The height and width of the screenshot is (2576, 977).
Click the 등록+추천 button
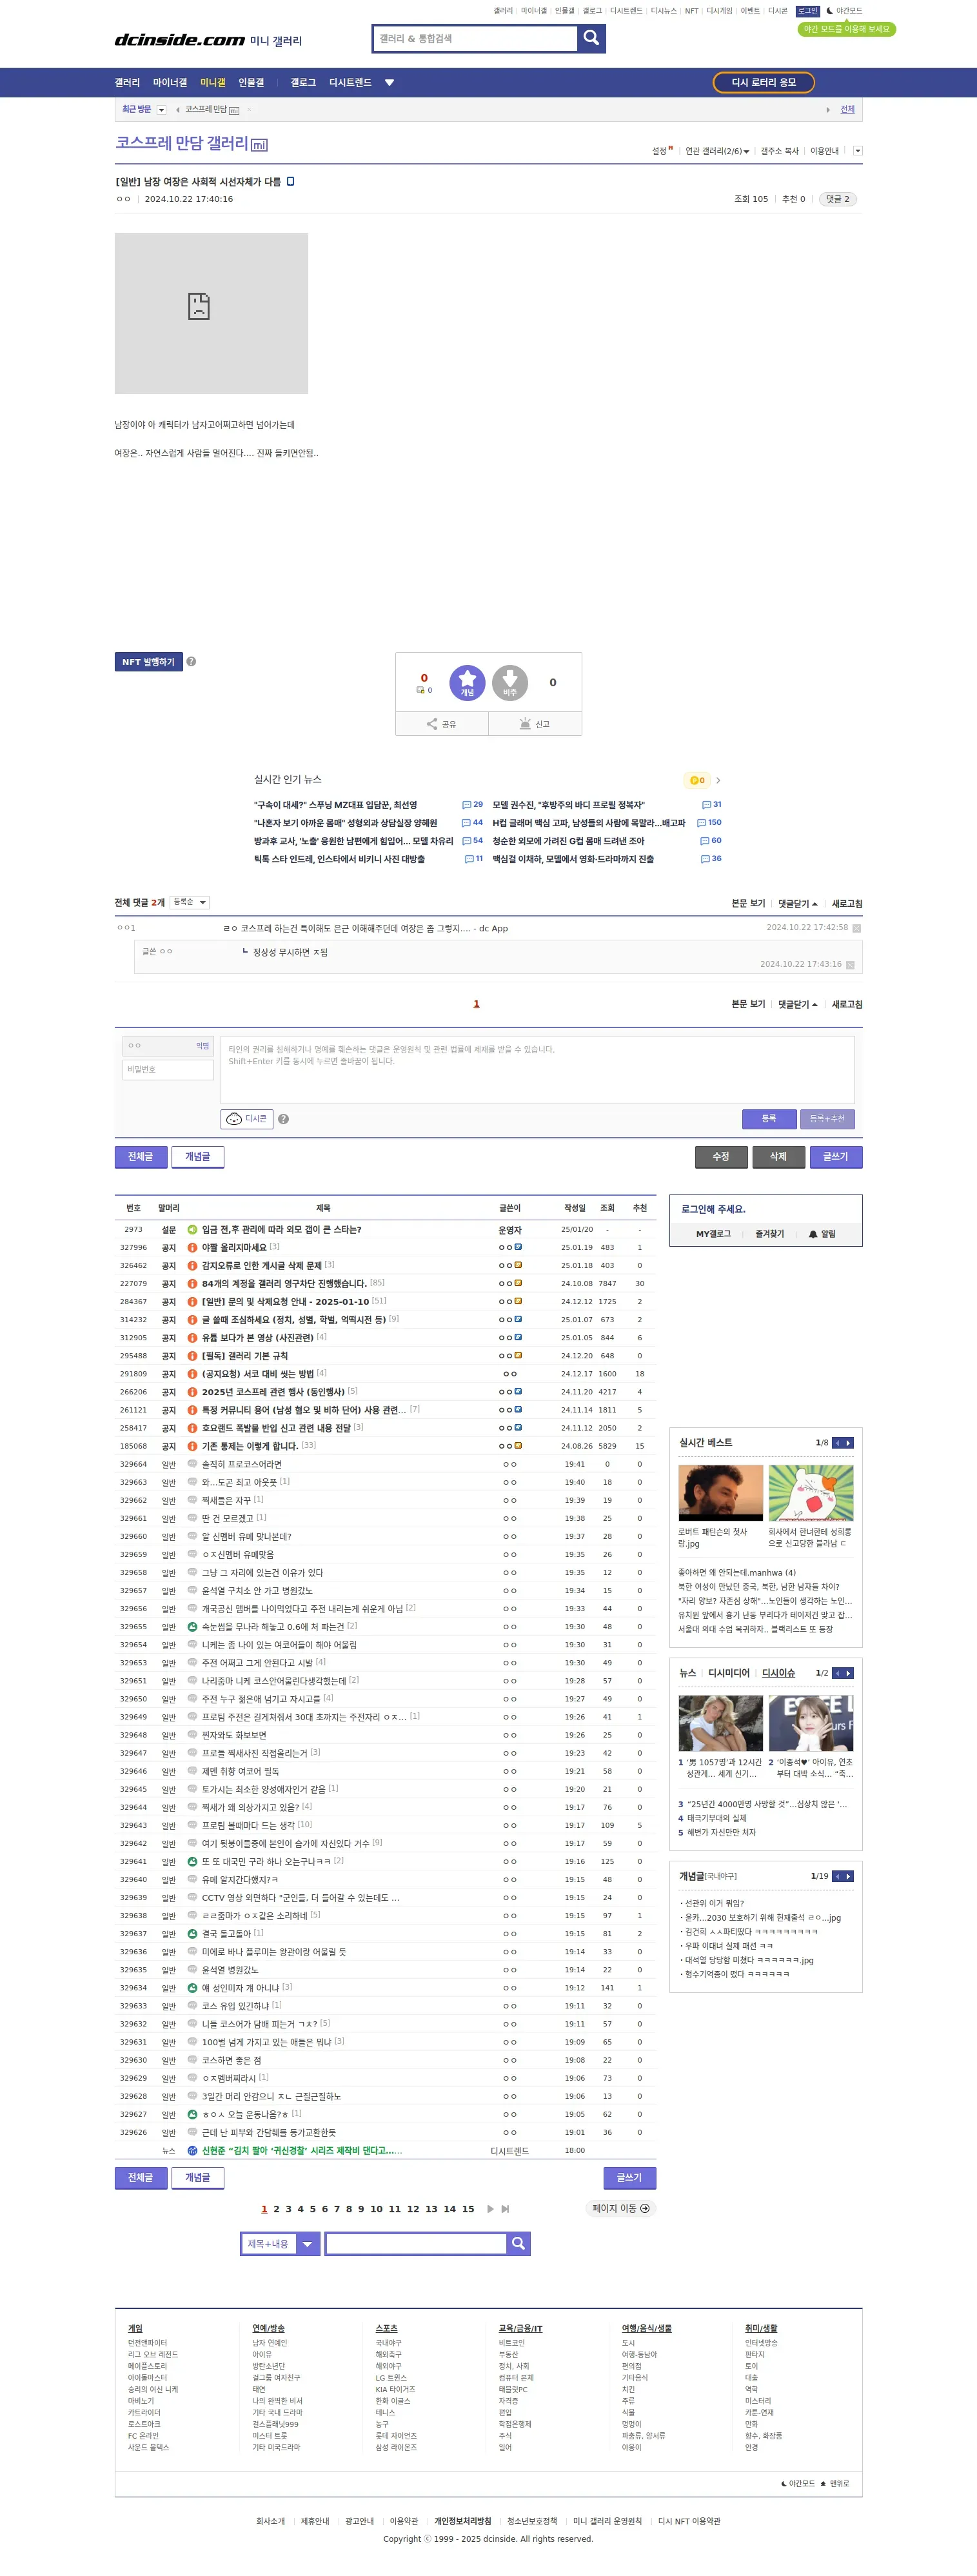tap(827, 1119)
